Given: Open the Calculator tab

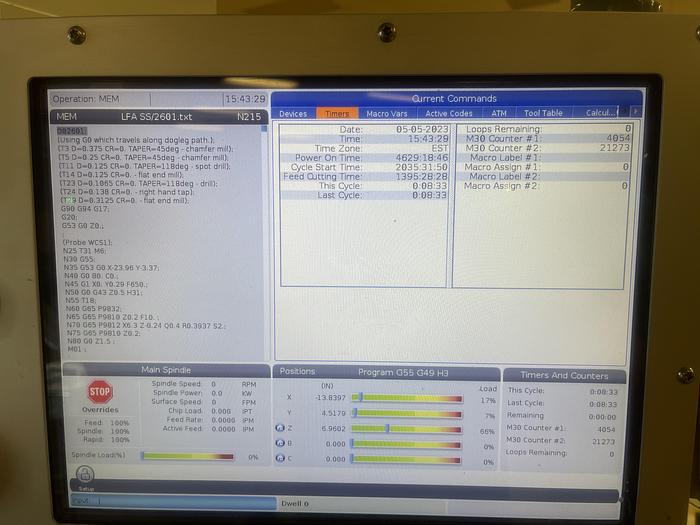Looking at the screenshot, I should (x=600, y=114).
